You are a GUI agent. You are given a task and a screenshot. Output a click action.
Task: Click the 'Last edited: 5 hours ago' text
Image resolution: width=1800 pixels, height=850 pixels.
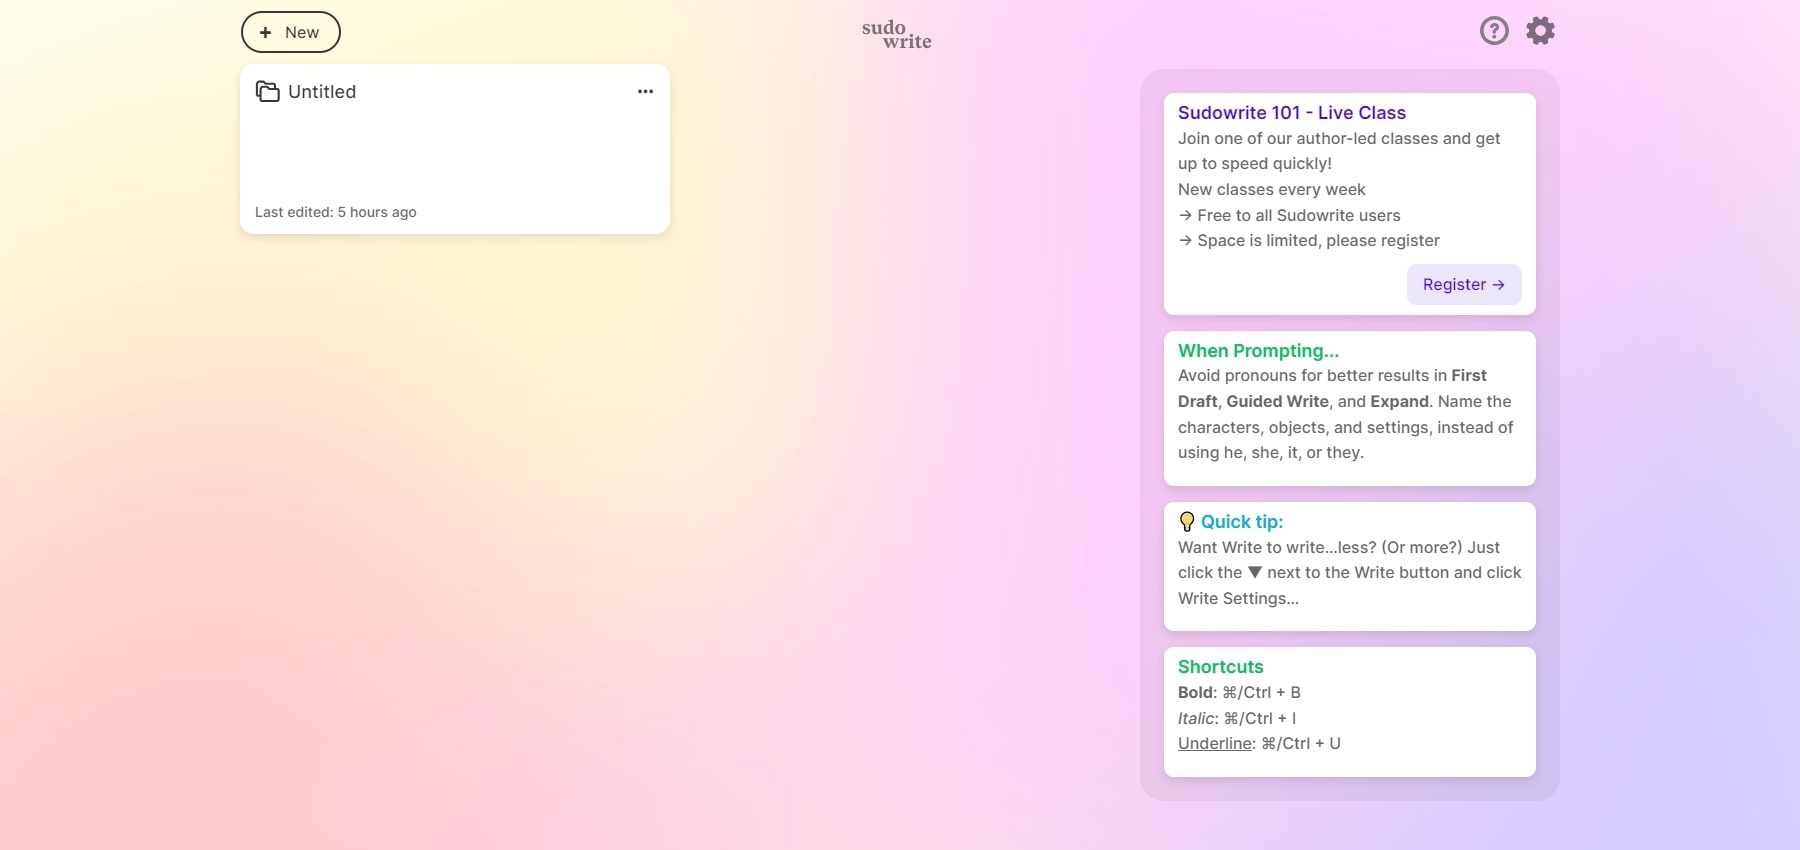[x=336, y=212]
